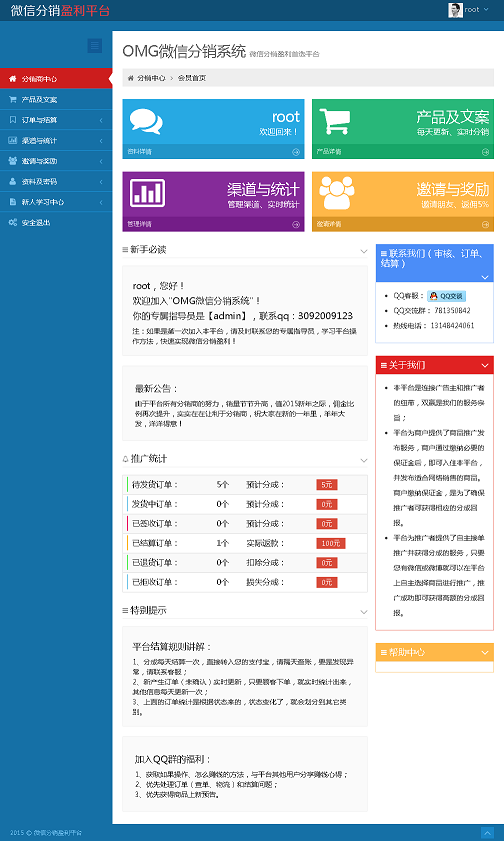Click the chat bubbles icon on root tile
This screenshot has width=504, height=841.
pos(146,122)
